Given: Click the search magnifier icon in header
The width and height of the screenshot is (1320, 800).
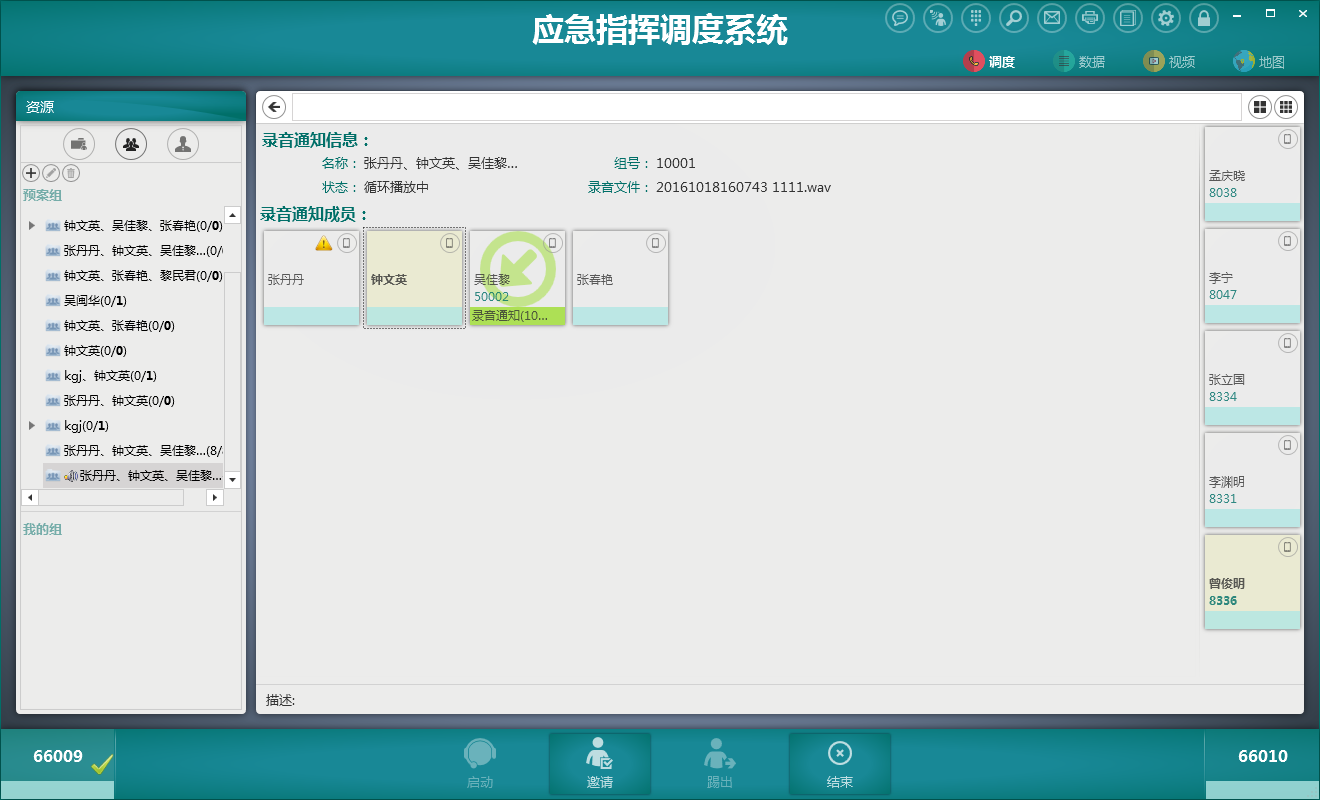Looking at the screenshot, I should point(1013,18).
